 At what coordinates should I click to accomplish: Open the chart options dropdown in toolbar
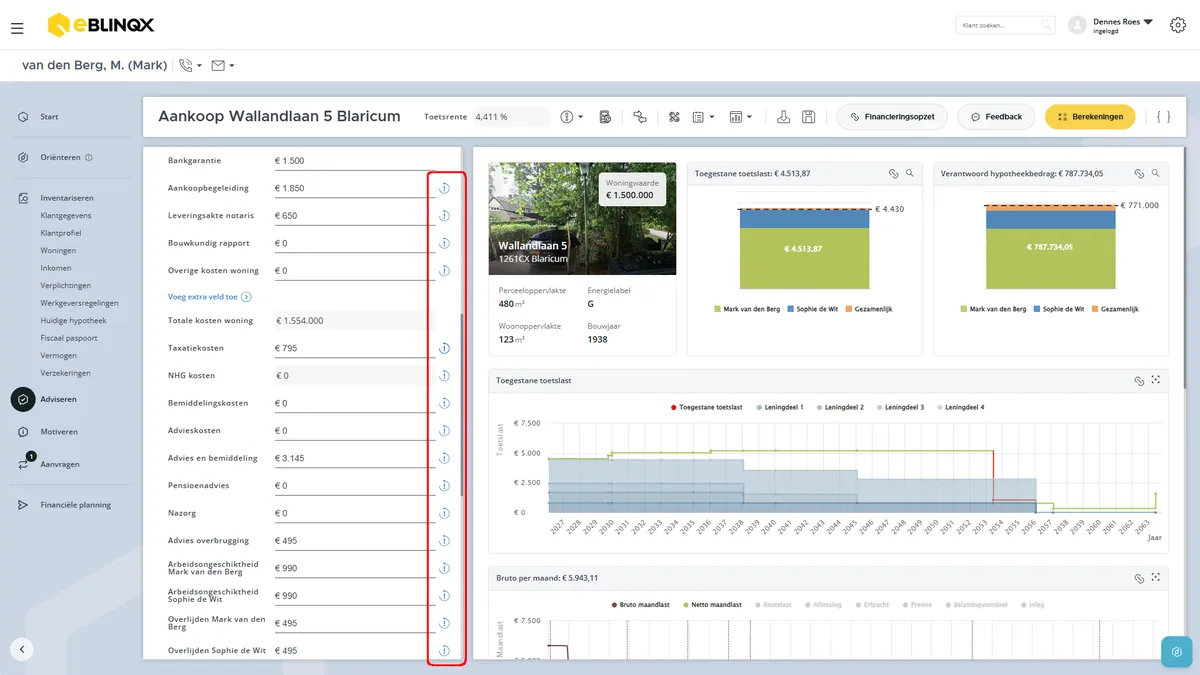click(x=740, y=117)
